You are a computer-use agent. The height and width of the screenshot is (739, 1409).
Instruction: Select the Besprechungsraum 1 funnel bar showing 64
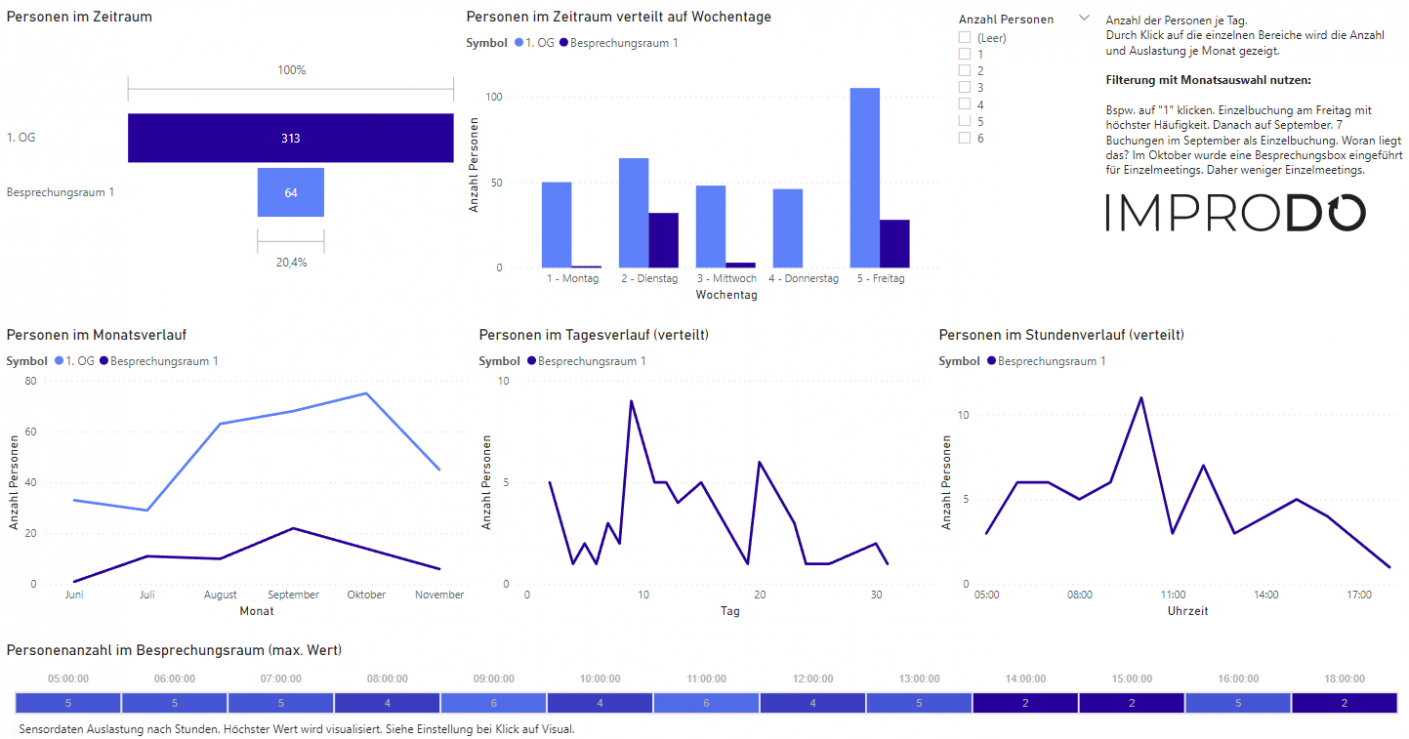point(290,192)
